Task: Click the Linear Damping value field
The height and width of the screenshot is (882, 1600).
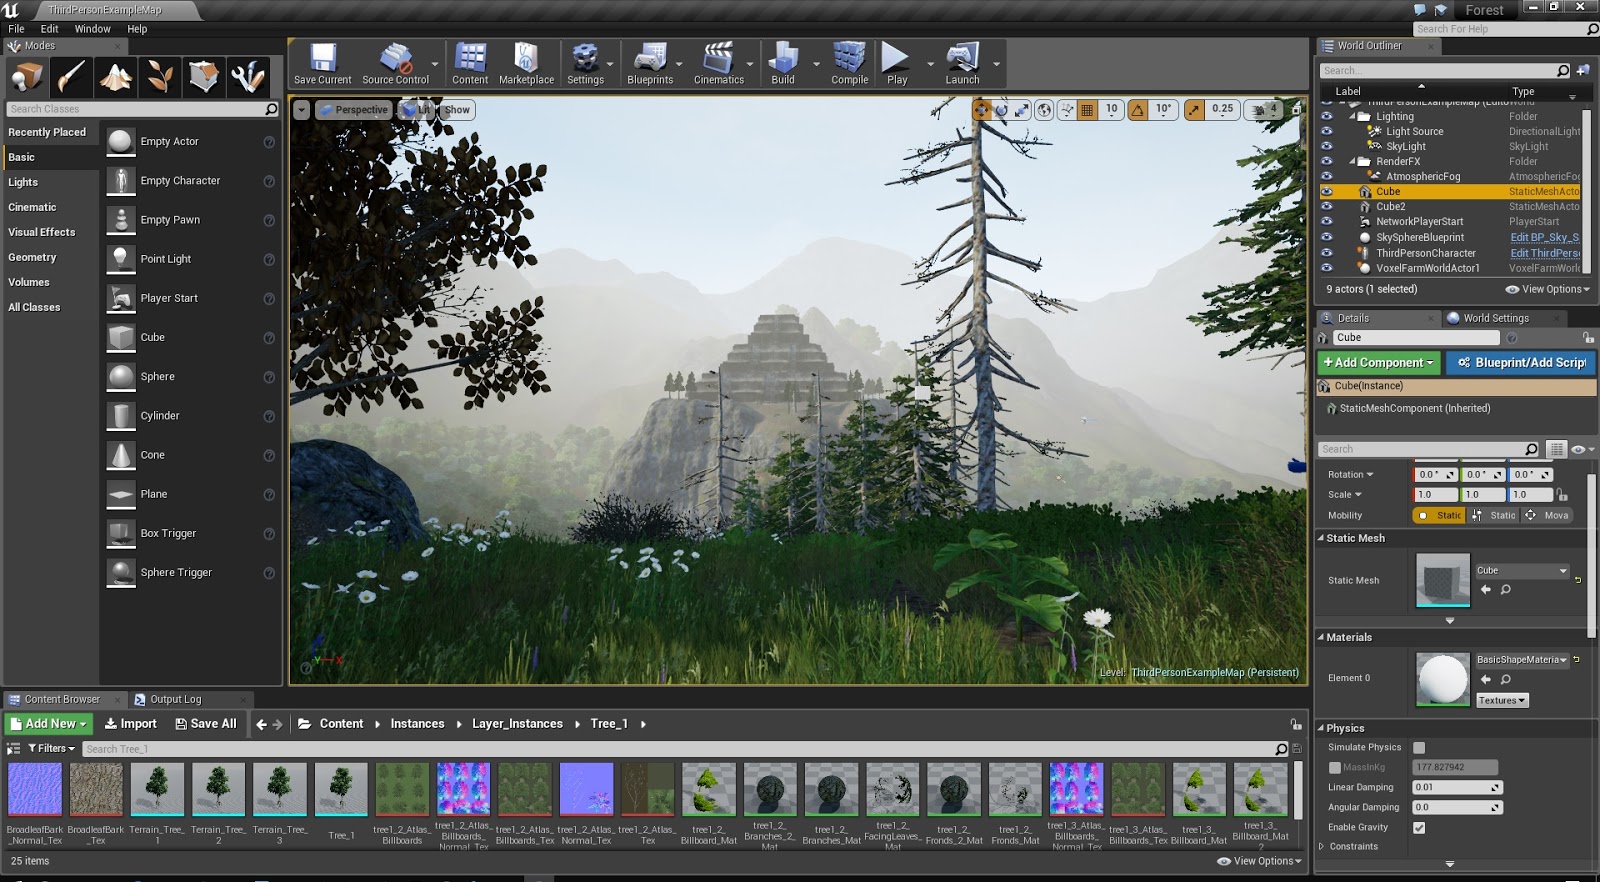Action: click(1458, 788)
